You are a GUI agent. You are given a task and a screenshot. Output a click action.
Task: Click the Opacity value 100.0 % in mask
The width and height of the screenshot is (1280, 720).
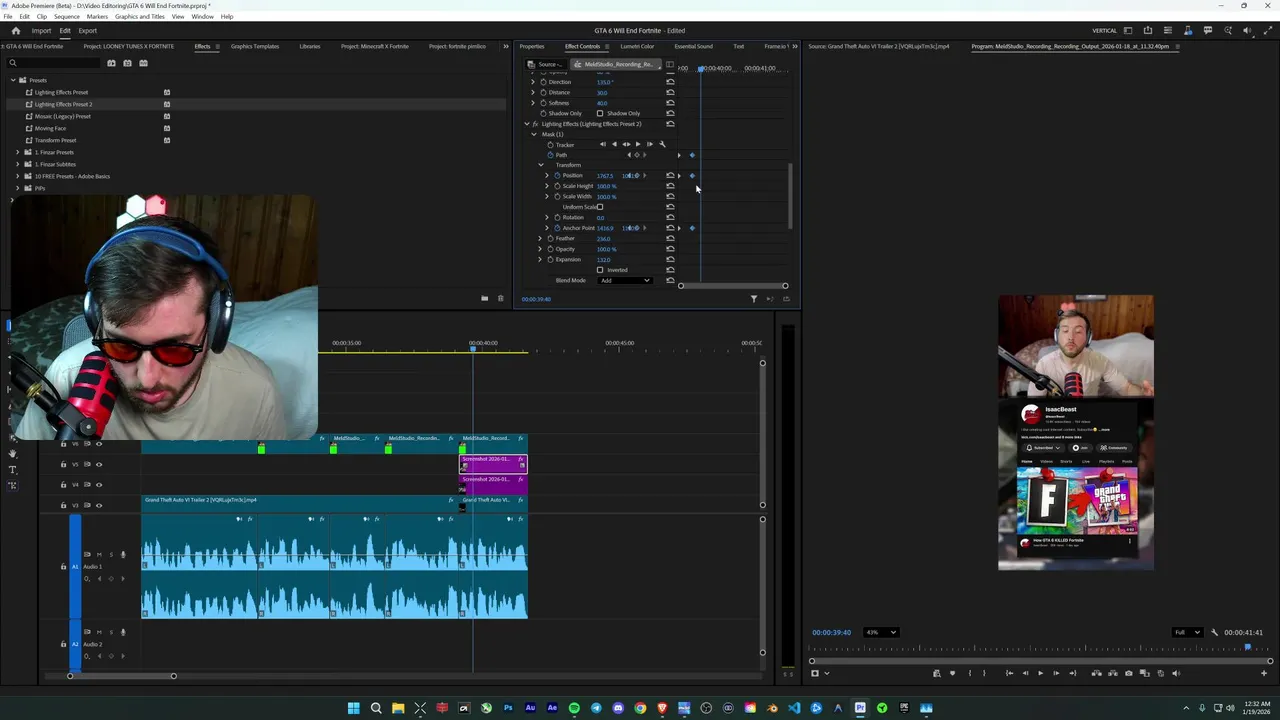click(x=606, y=249)
